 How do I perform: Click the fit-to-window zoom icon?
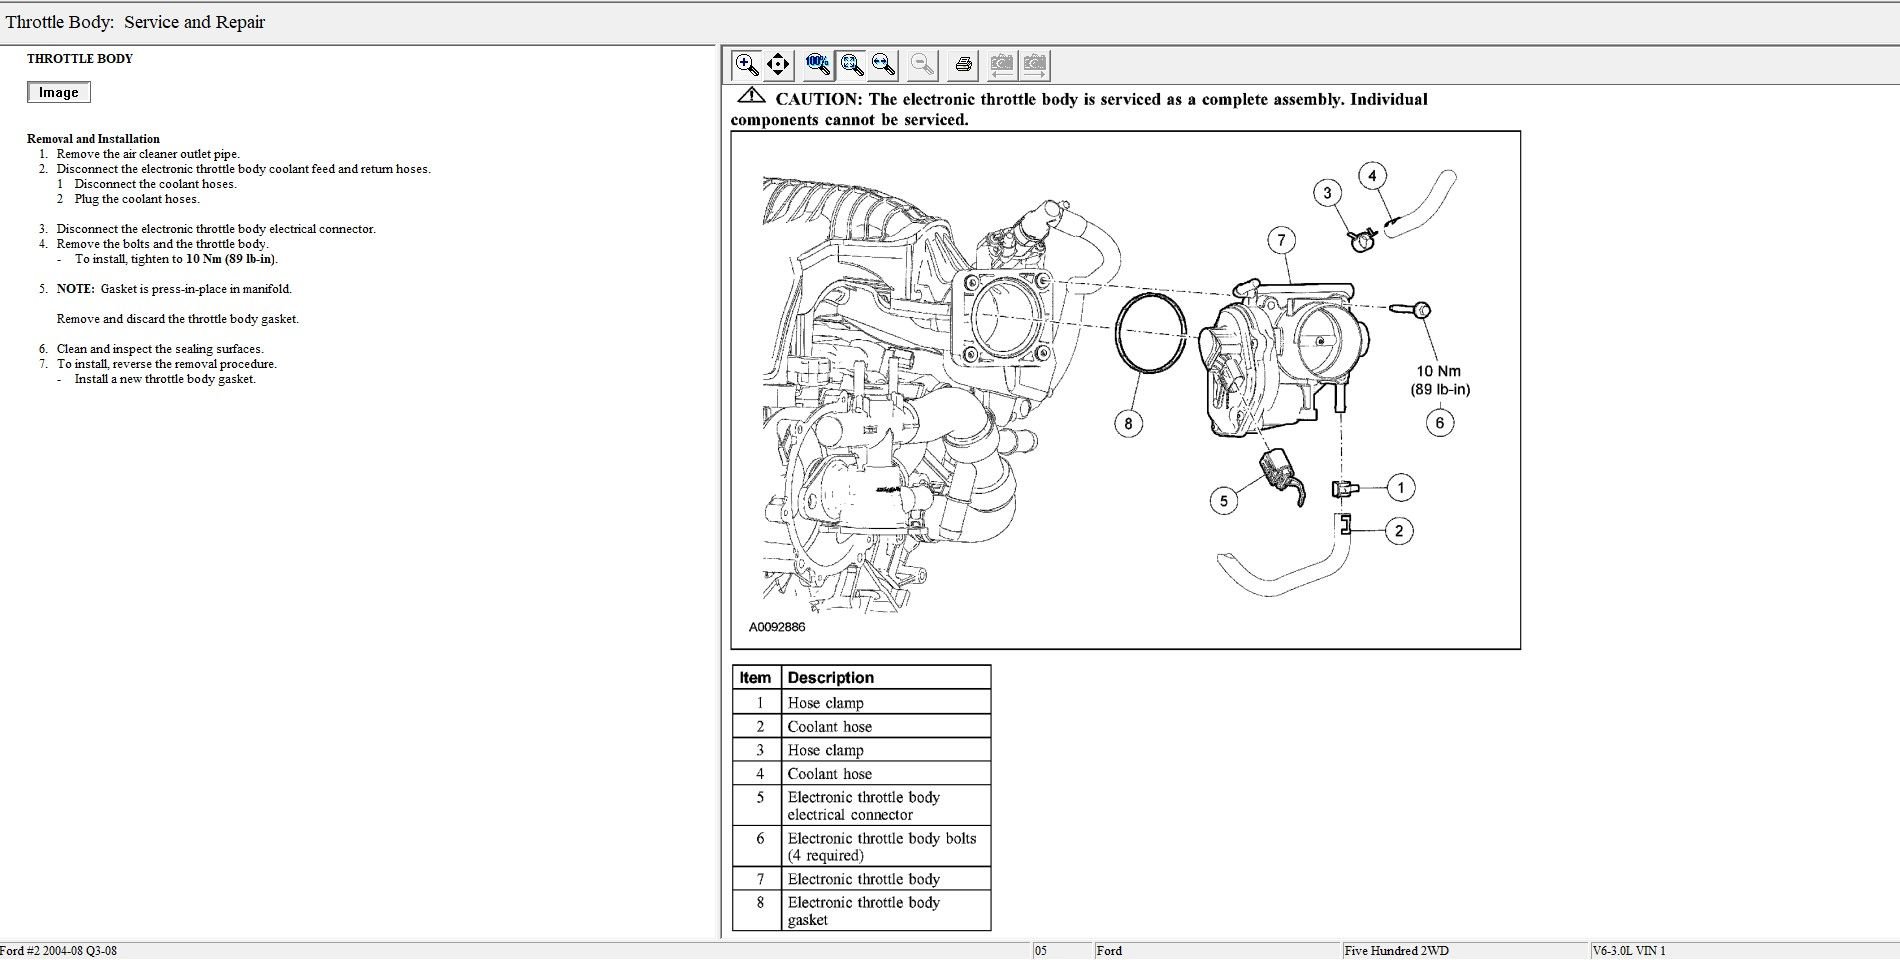851,65
